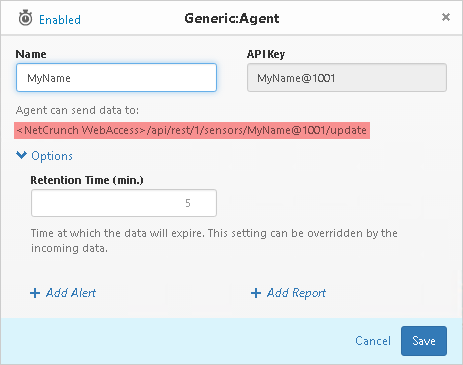Click the API Key label

266,54
